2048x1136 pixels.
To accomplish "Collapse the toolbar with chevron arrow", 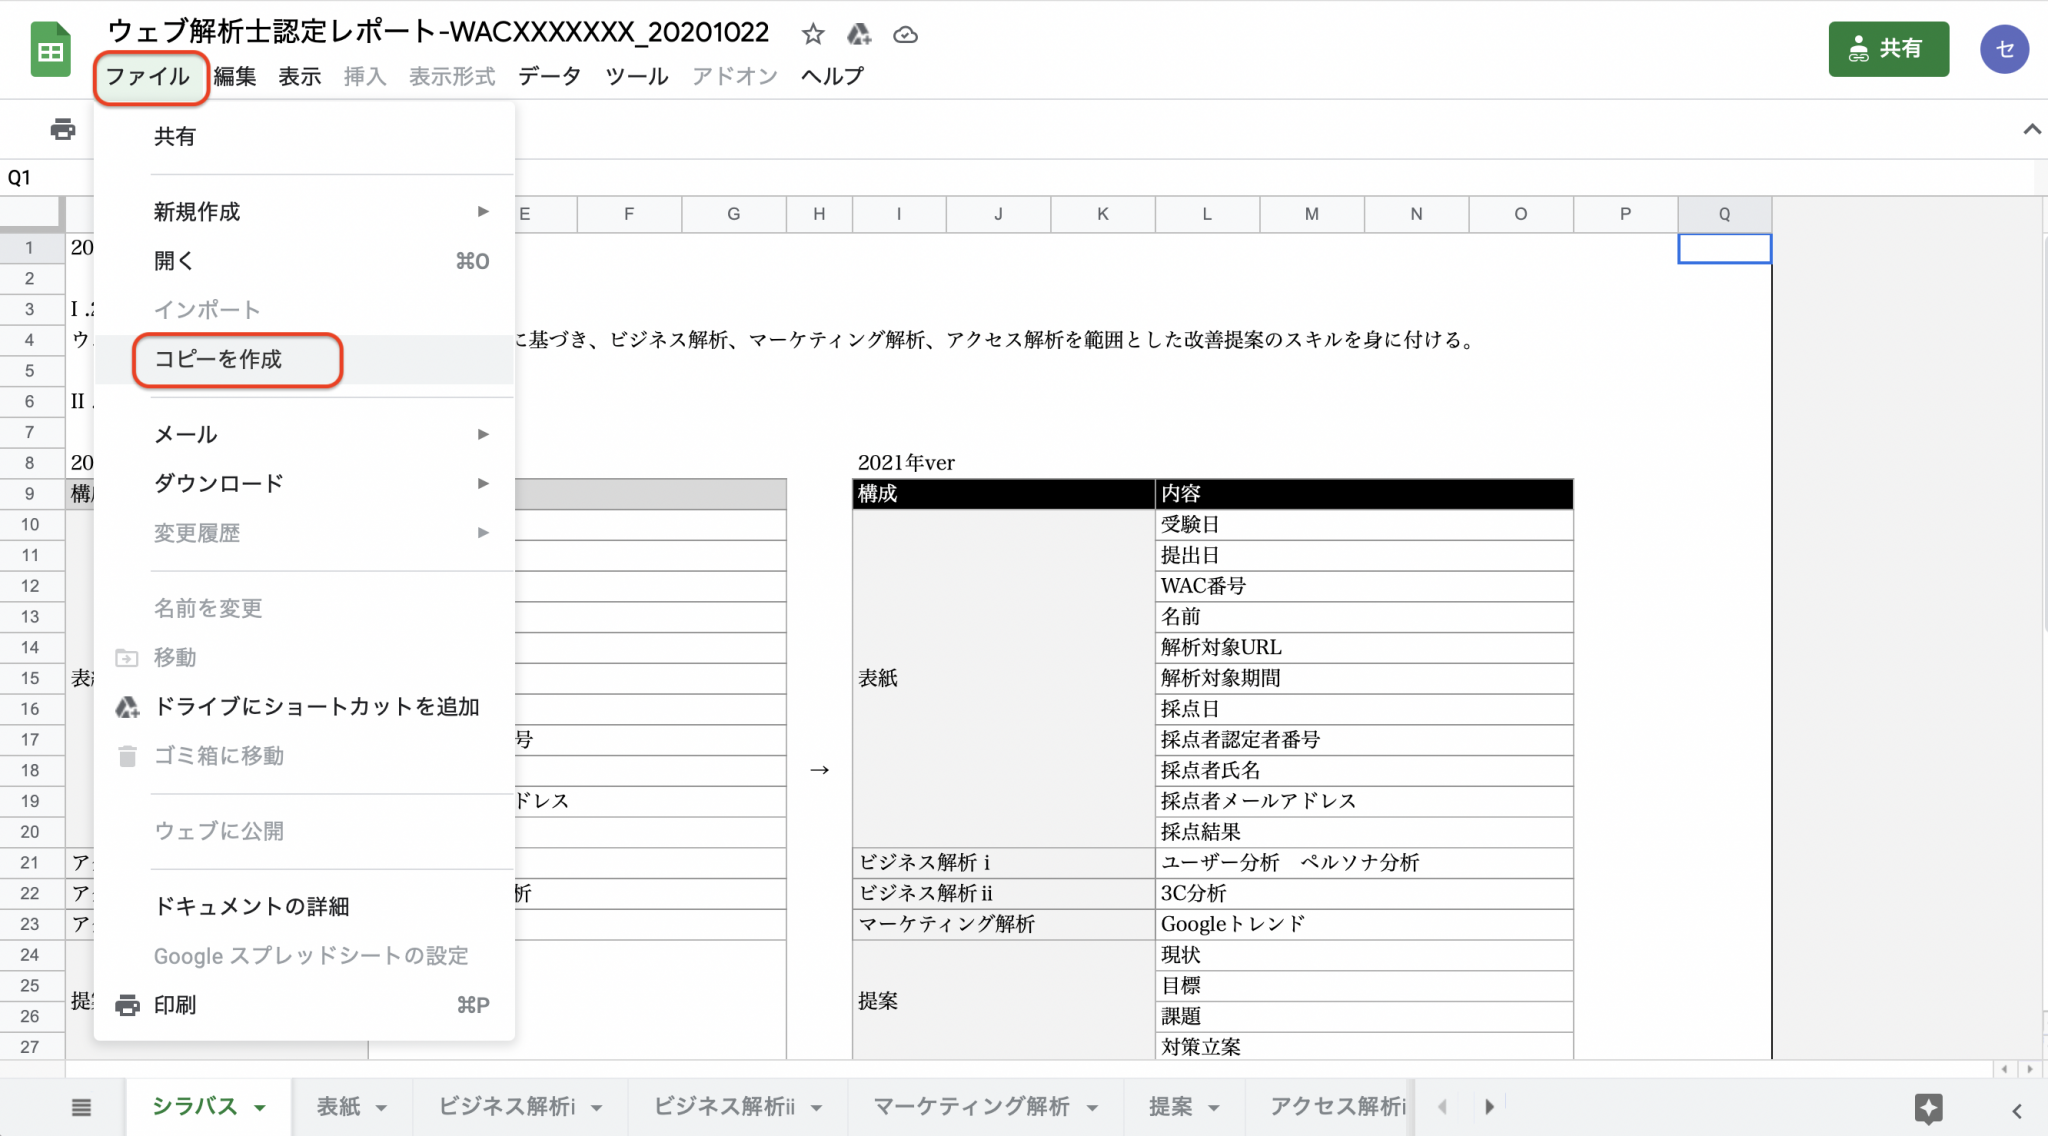I will (x=2031, y=129).
